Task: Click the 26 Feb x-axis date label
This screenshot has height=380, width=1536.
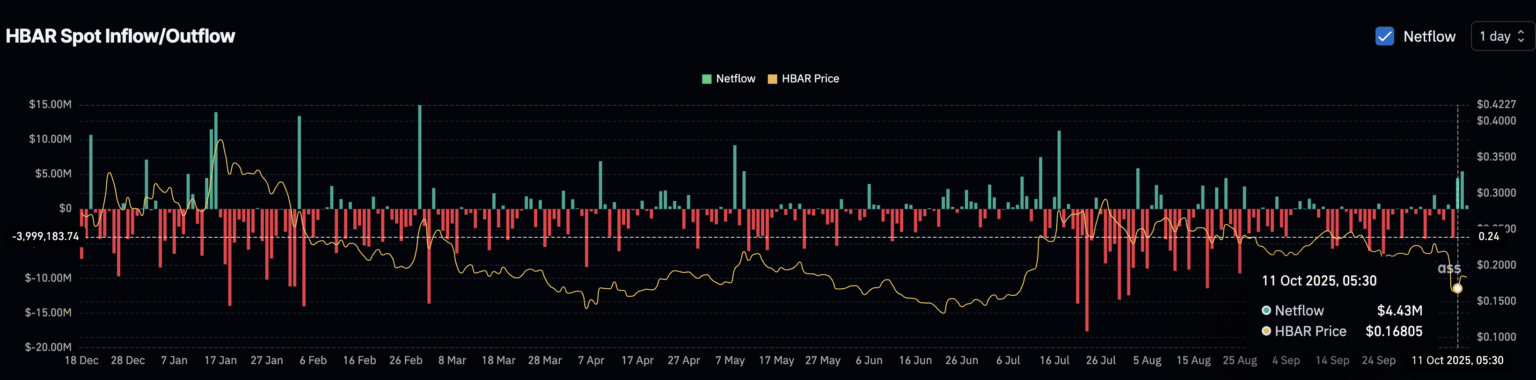Action: pos(407,360)
